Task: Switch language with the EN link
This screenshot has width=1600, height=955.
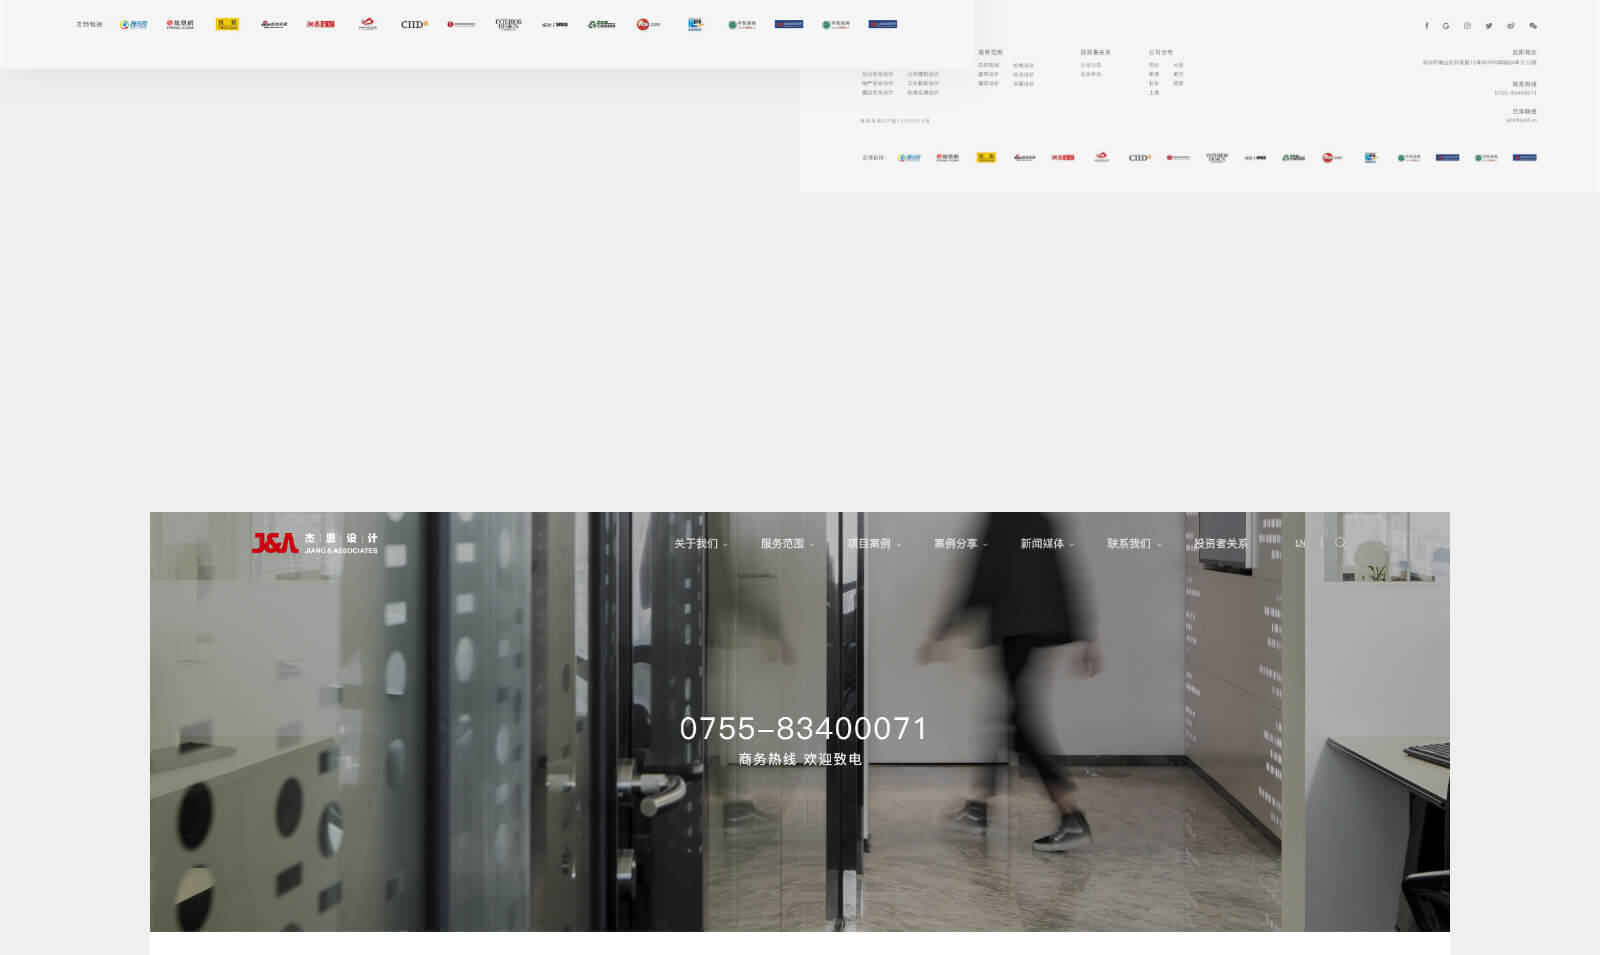Action: pos(1300,544)
